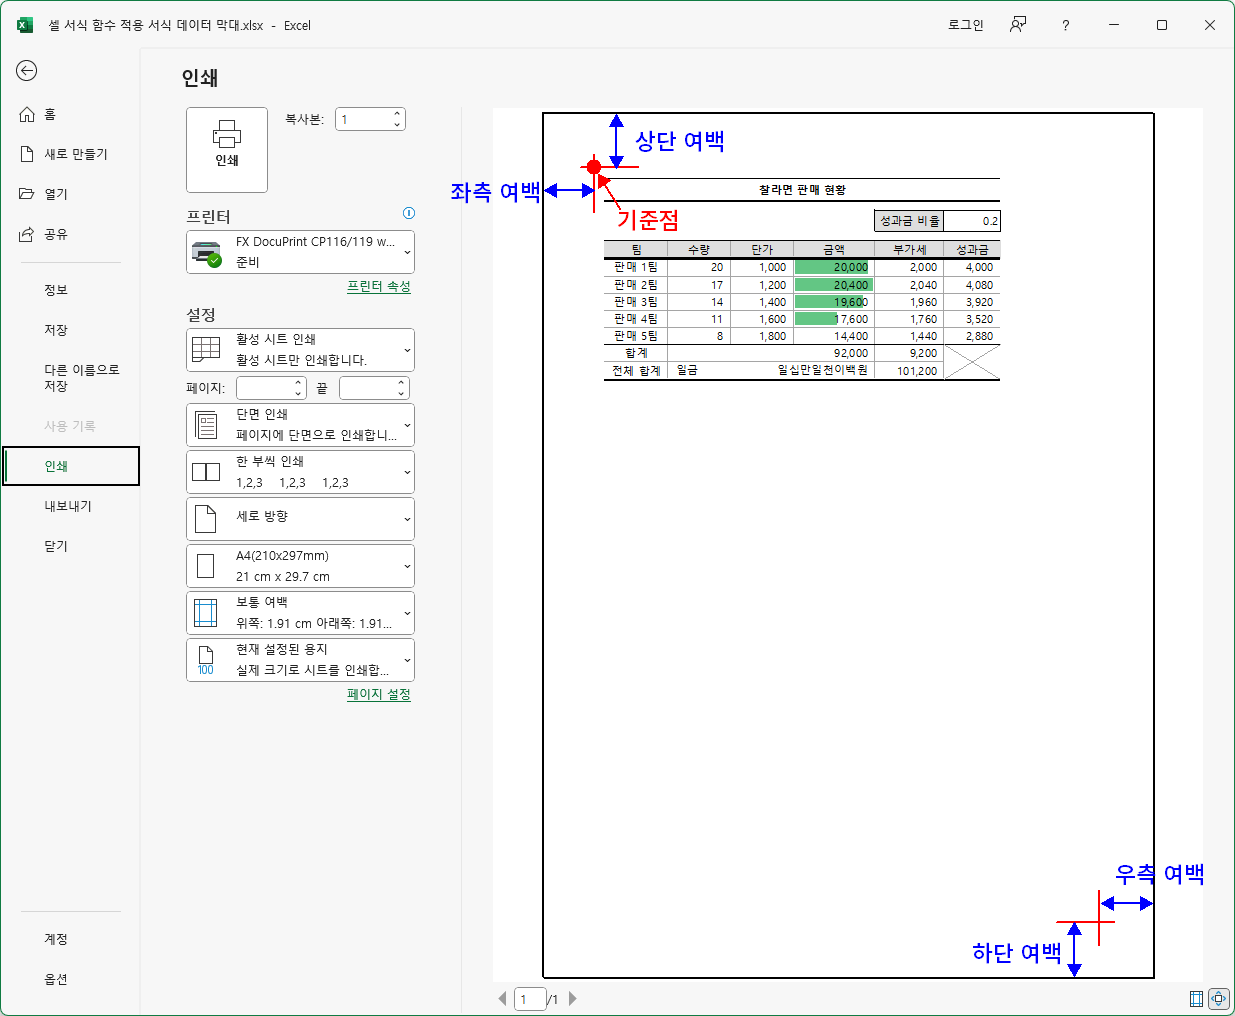Open 옵션 at sidebar bottom
This screenshot has height=1016, width=1235.
56,979
